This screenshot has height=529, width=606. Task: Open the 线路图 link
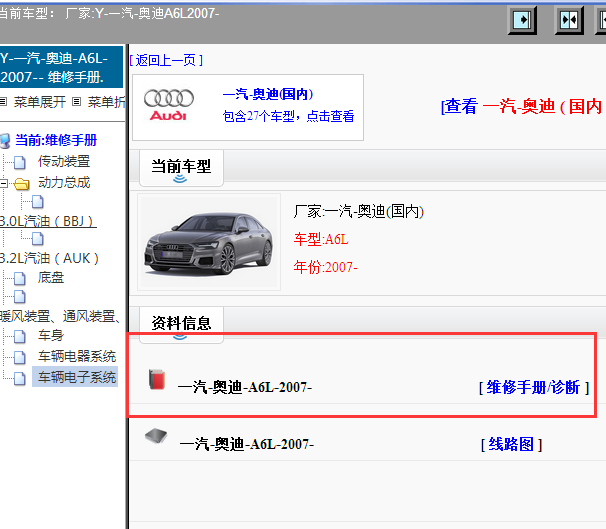(x=511, y=444)
